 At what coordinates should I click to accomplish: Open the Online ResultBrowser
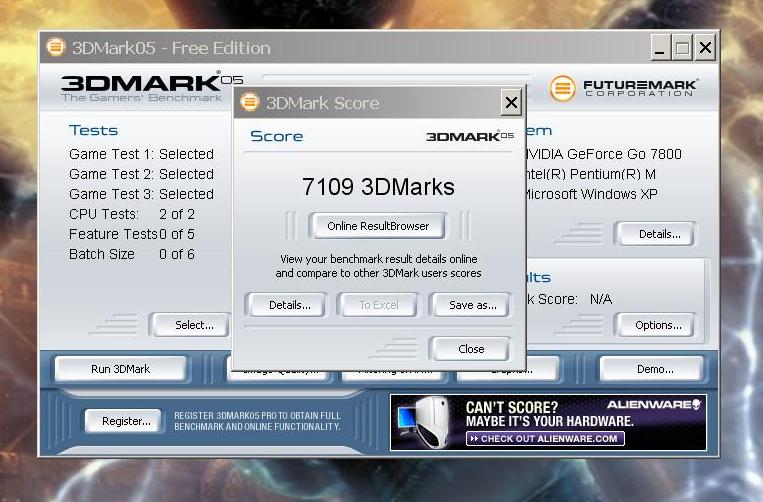[x=378, y=226]
